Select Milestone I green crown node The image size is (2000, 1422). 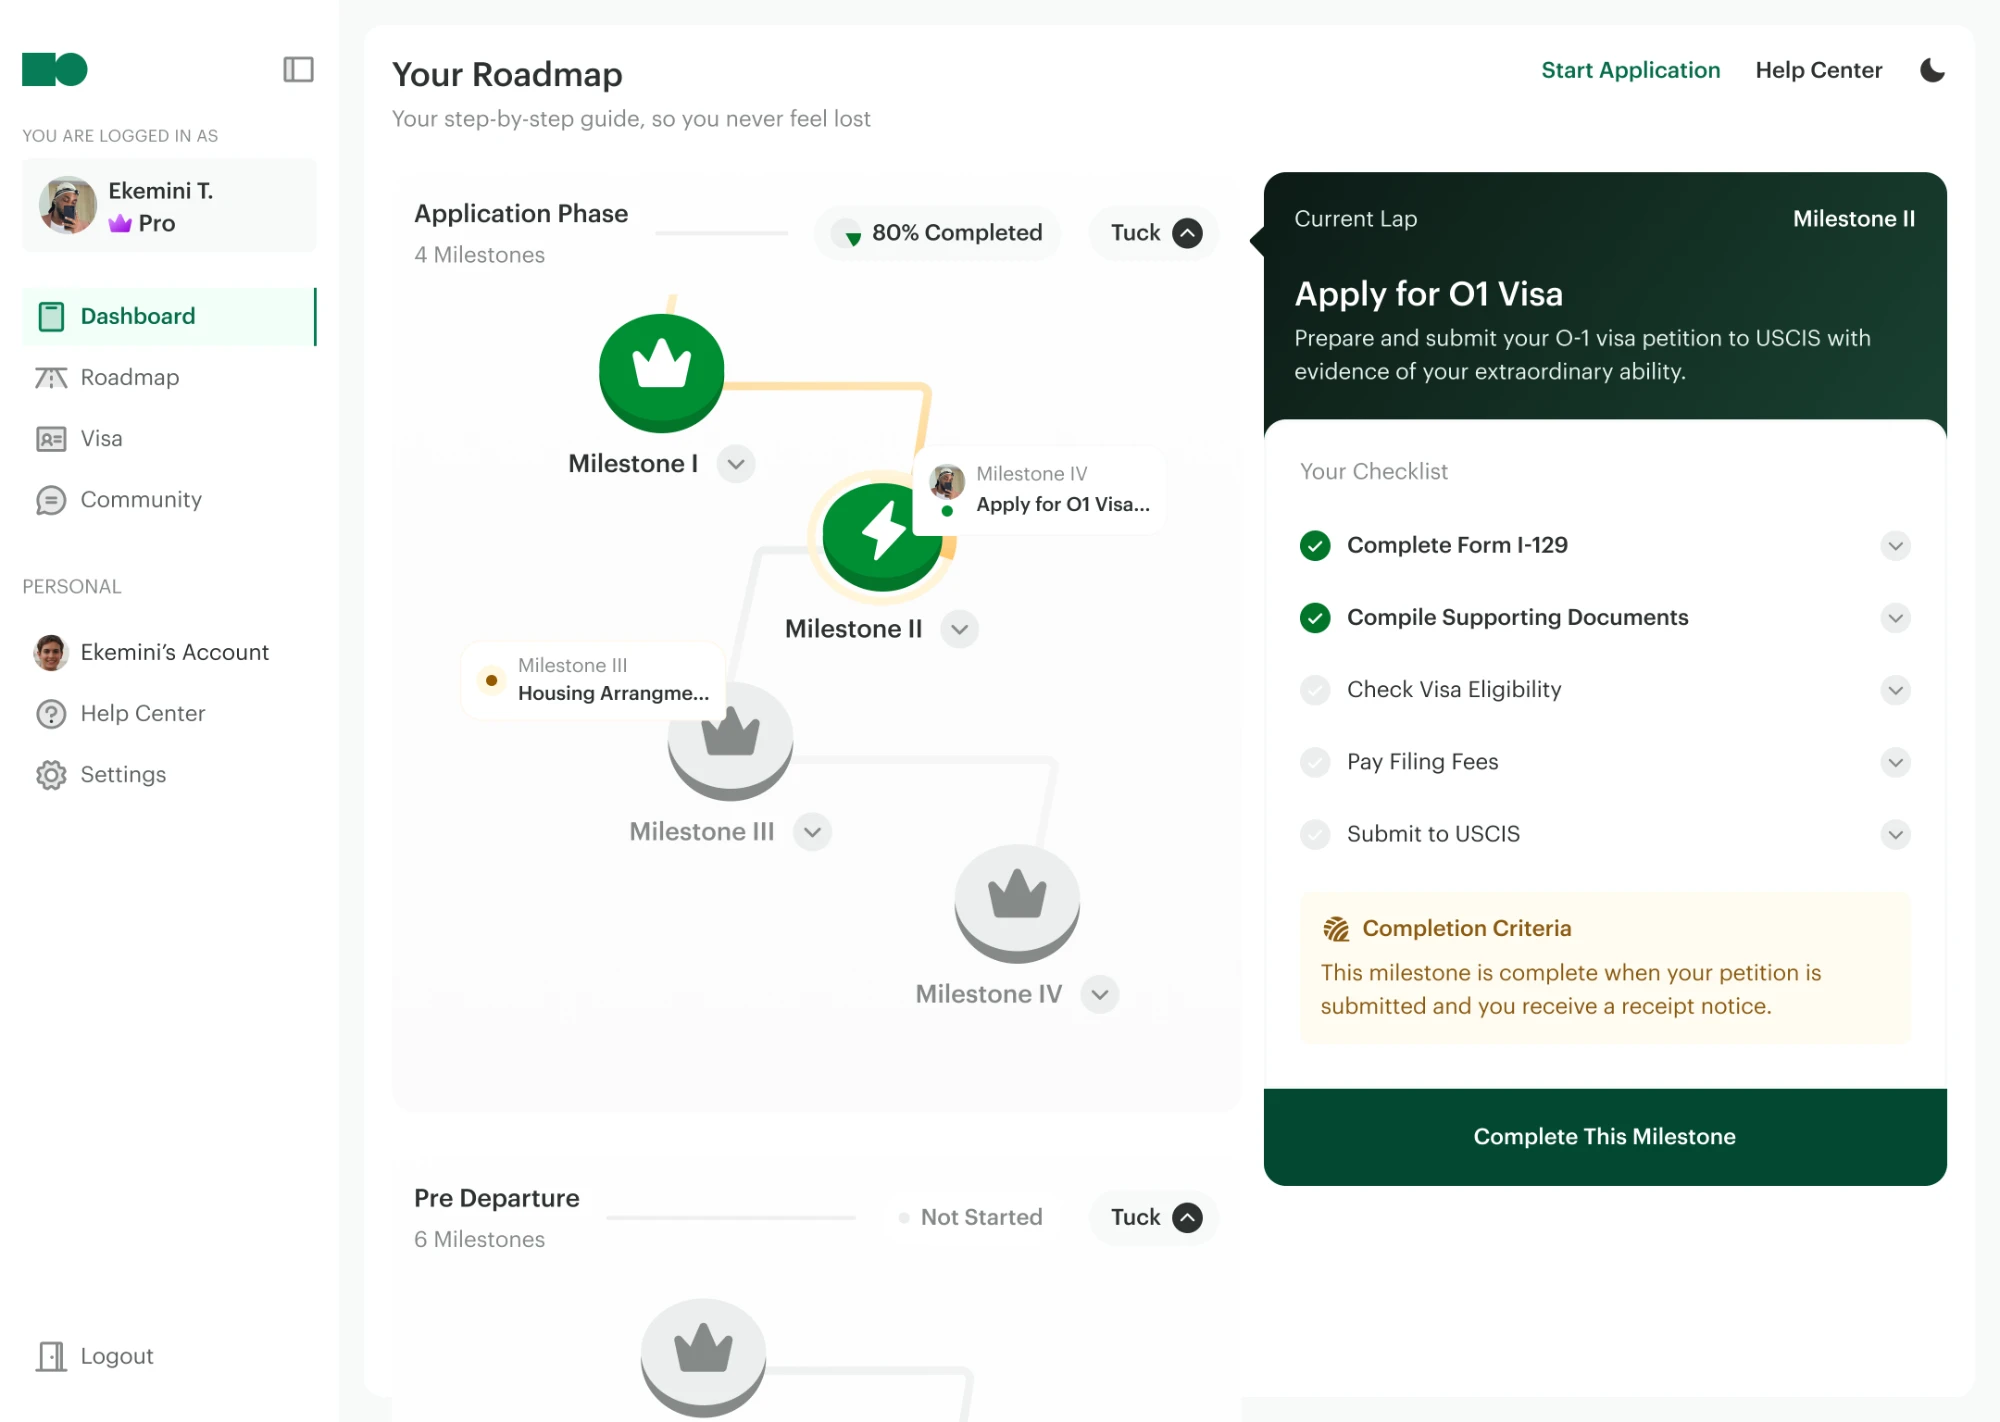pos(661,373)
